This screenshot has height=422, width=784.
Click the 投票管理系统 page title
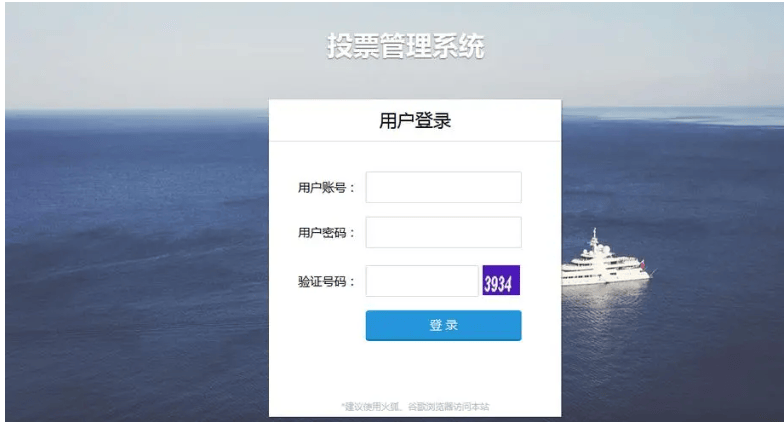405,46
